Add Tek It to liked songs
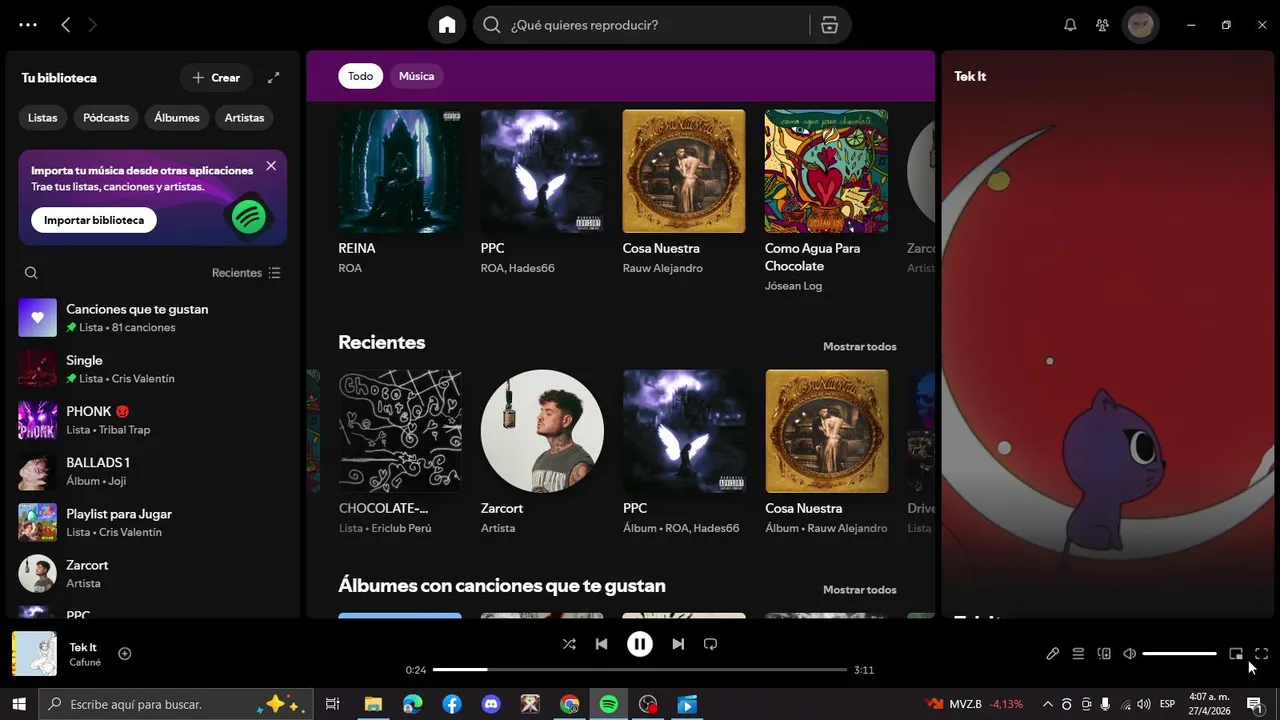Viewport: 1280px width, 720px height. pyautogui.click(x=125, y=654)
